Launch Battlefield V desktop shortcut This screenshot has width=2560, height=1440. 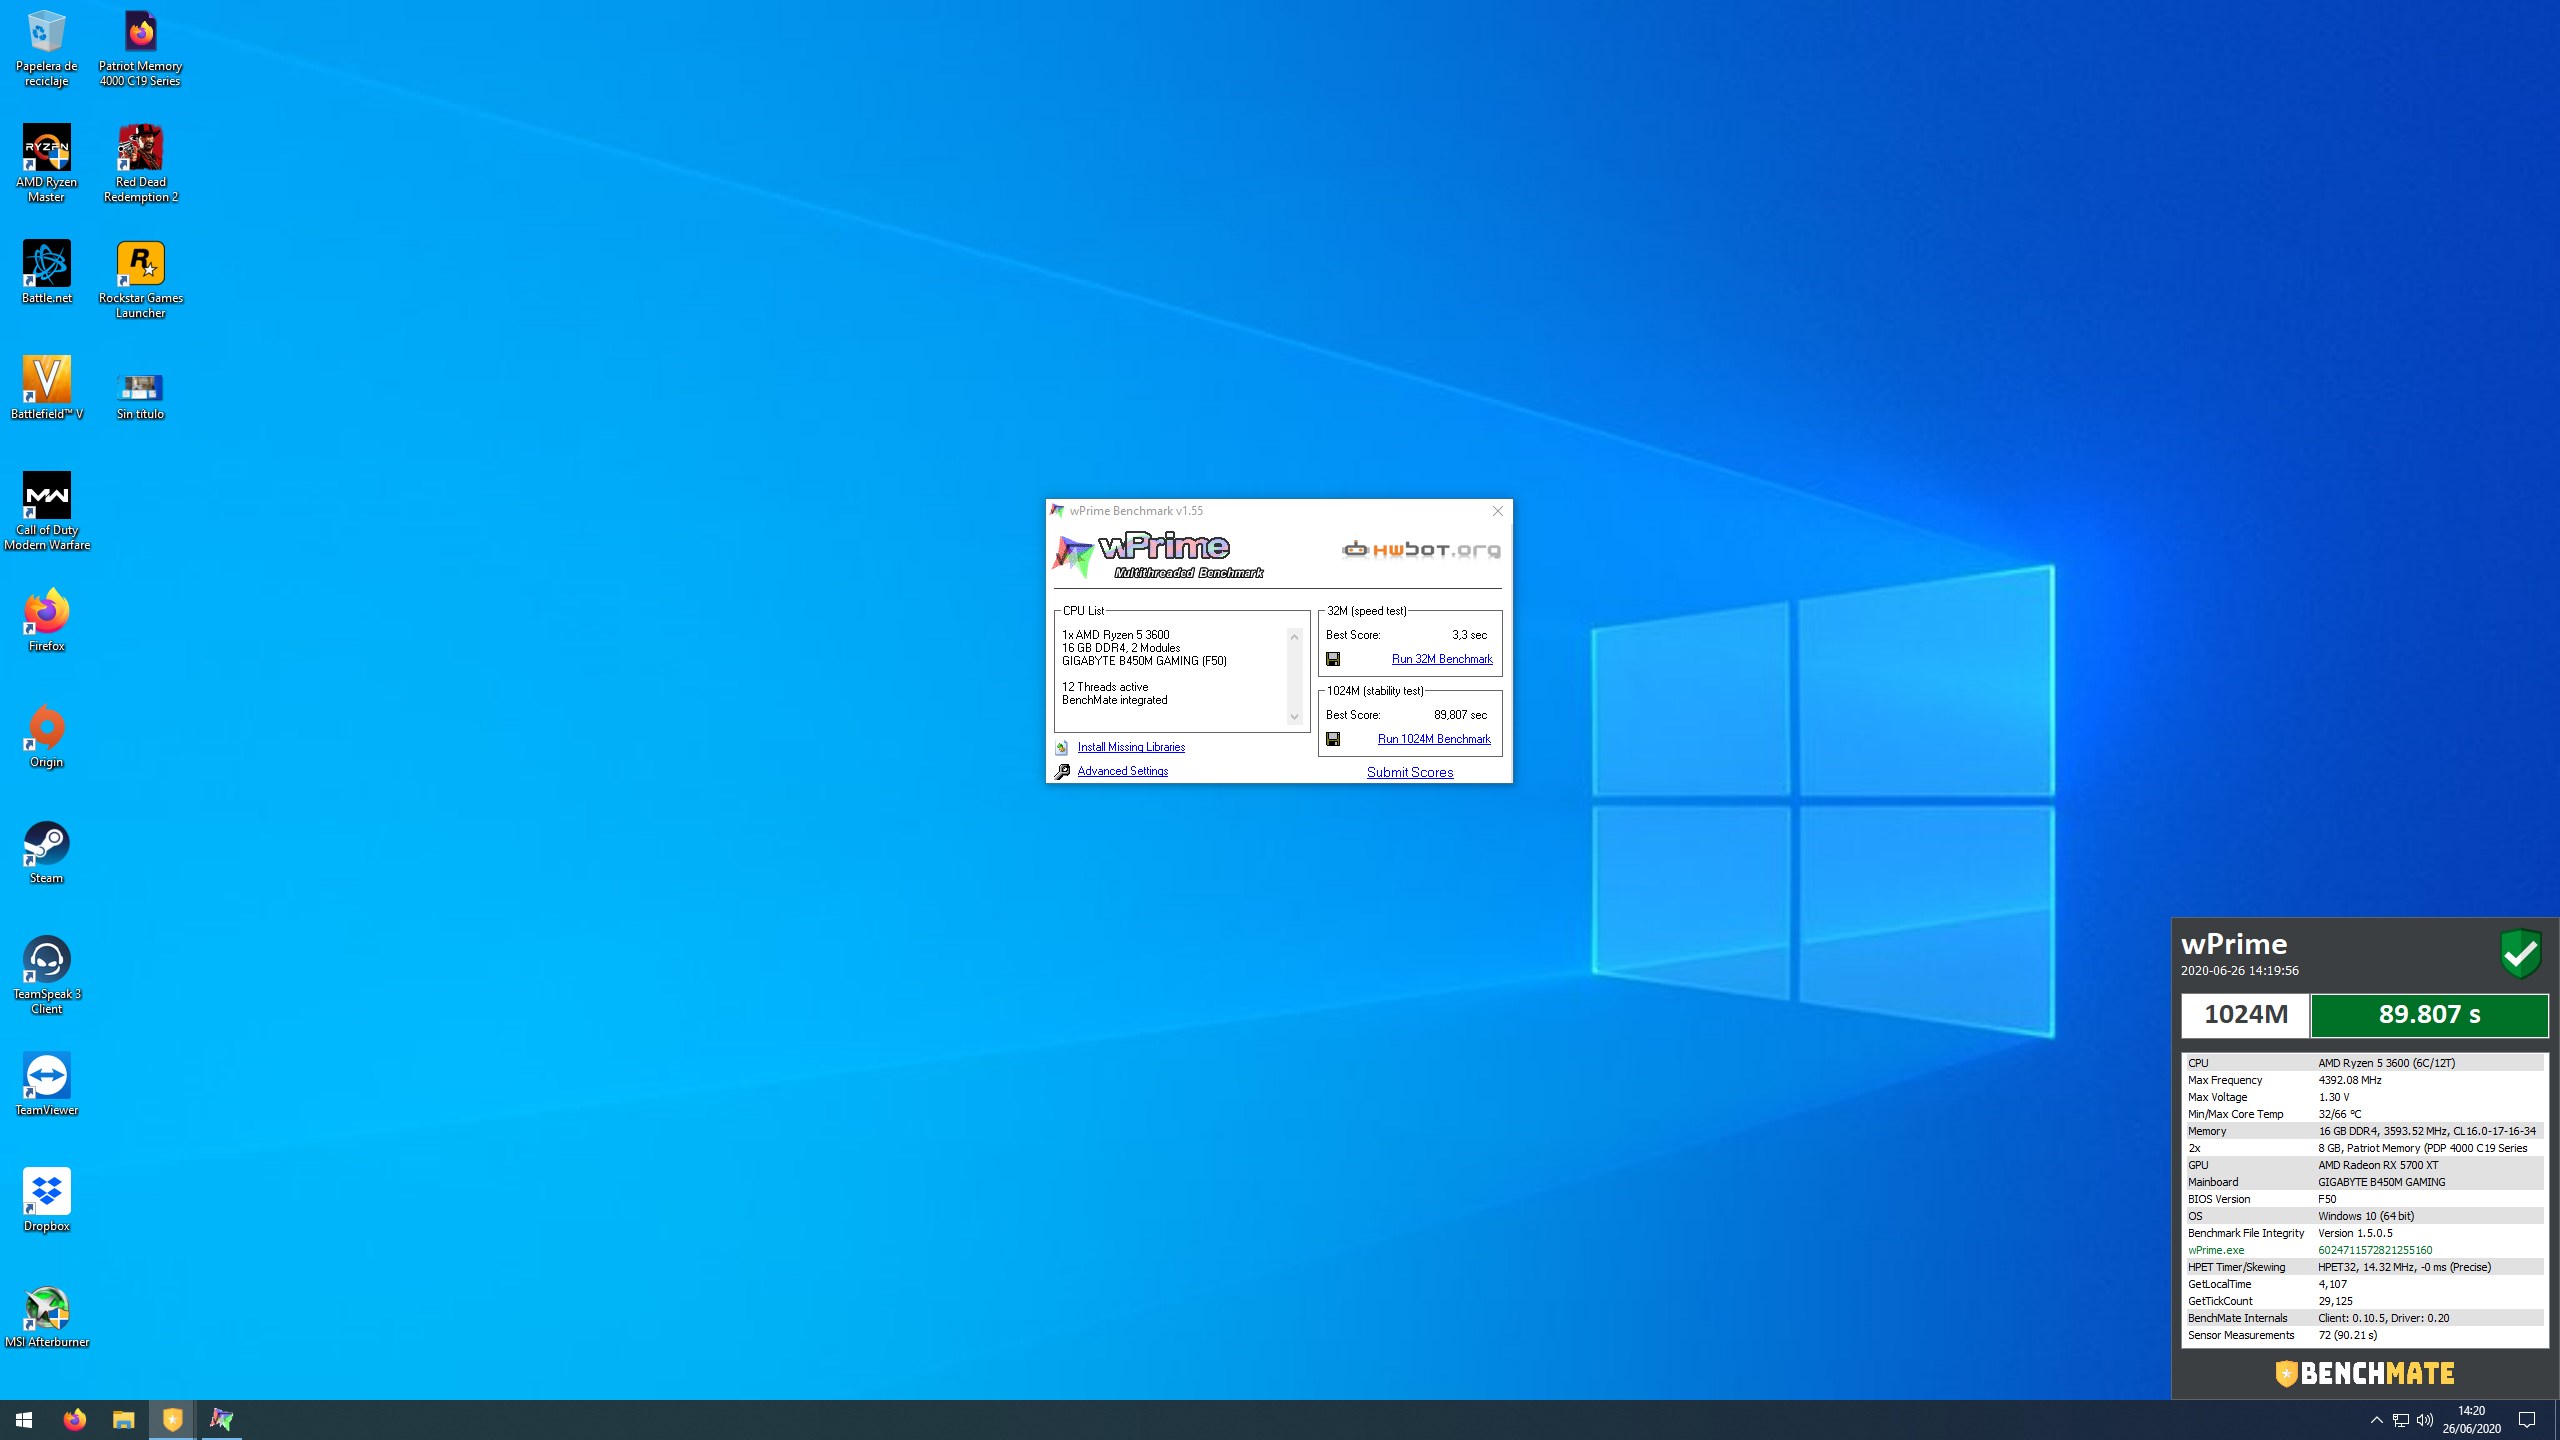pos(46,389)
